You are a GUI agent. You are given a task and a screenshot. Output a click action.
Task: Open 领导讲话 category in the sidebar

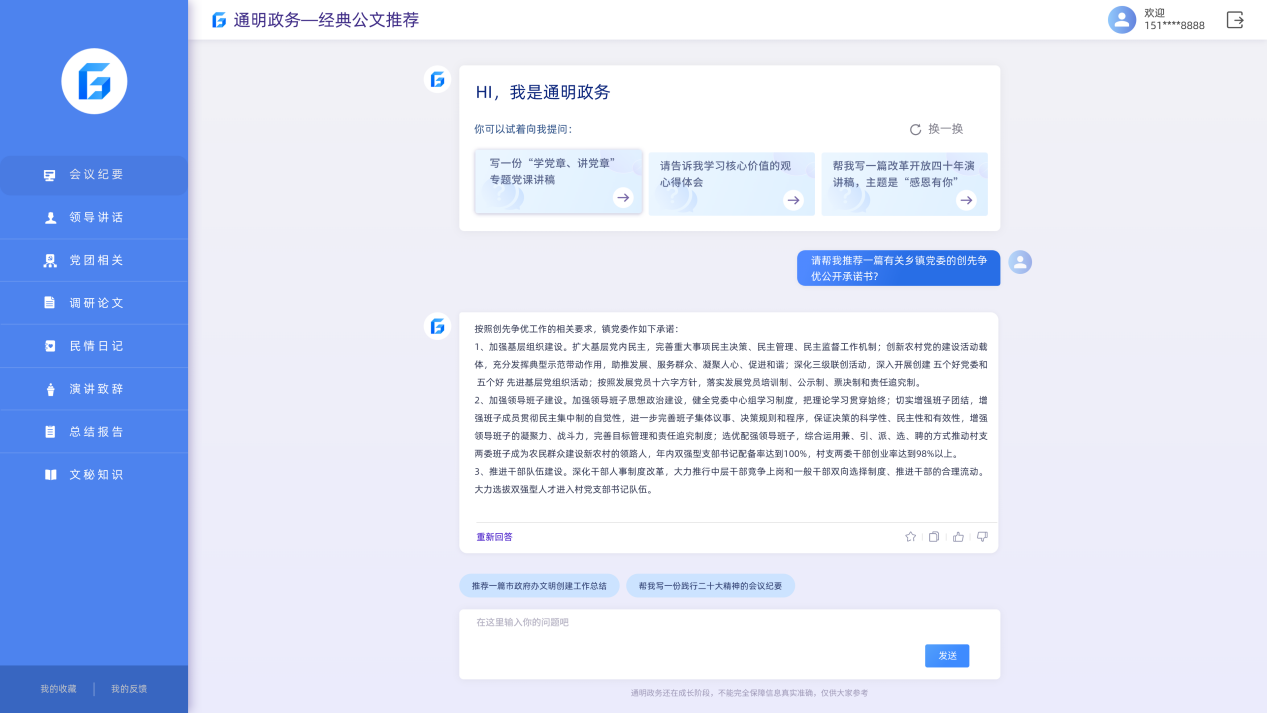click(x=95, y=218)
